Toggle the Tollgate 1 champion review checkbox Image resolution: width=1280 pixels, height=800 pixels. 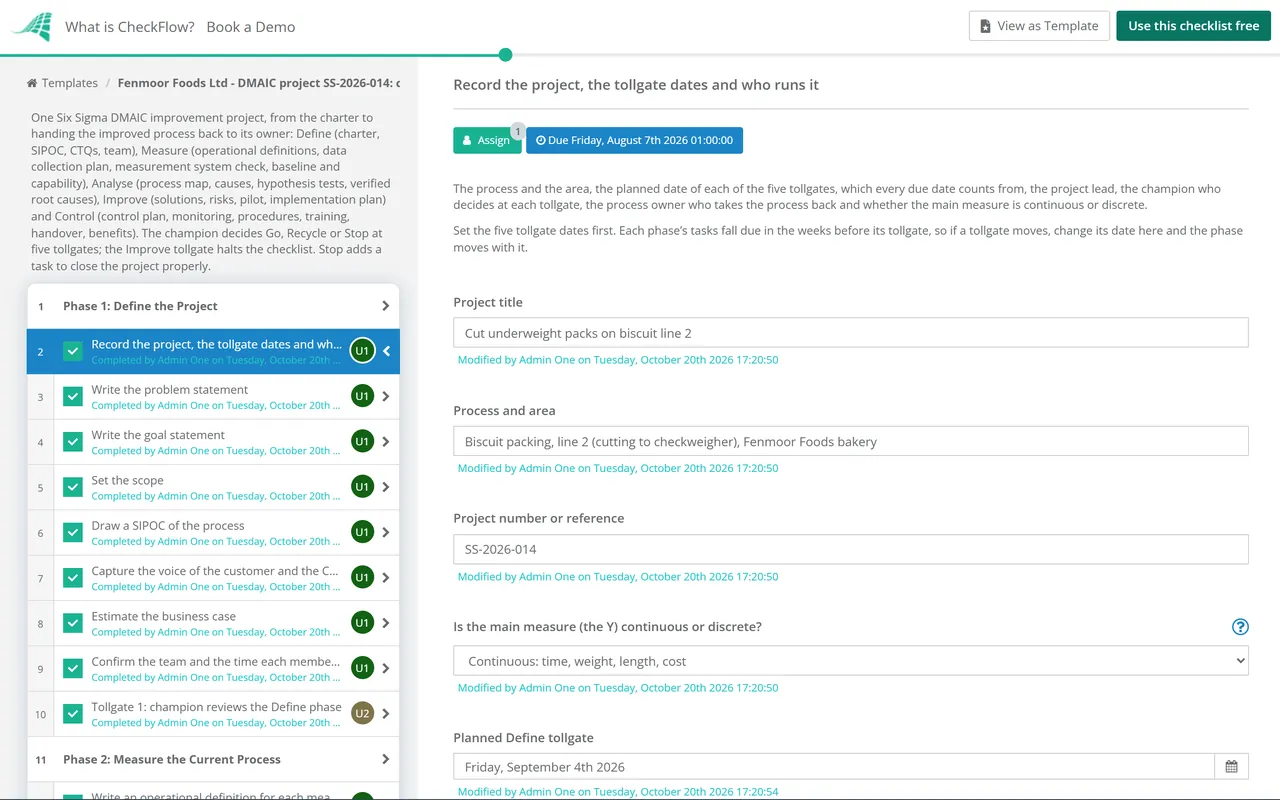tap(73, 713)
